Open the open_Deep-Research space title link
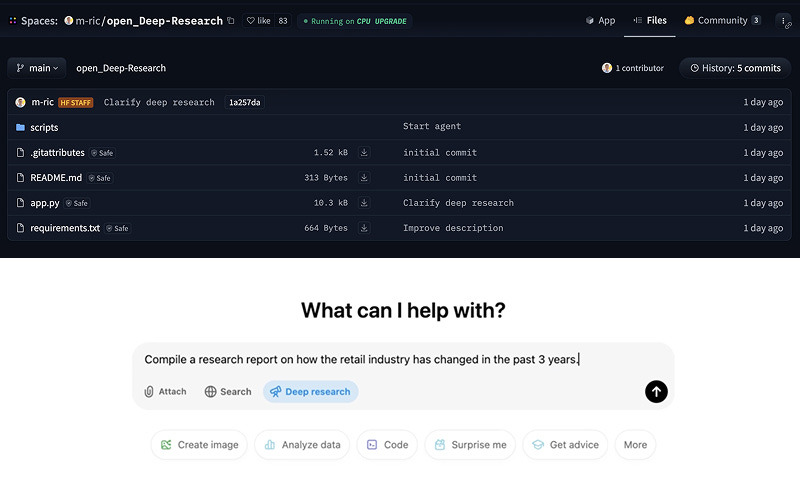The width and height of the screenshot is (800, 502). point(164,21)
